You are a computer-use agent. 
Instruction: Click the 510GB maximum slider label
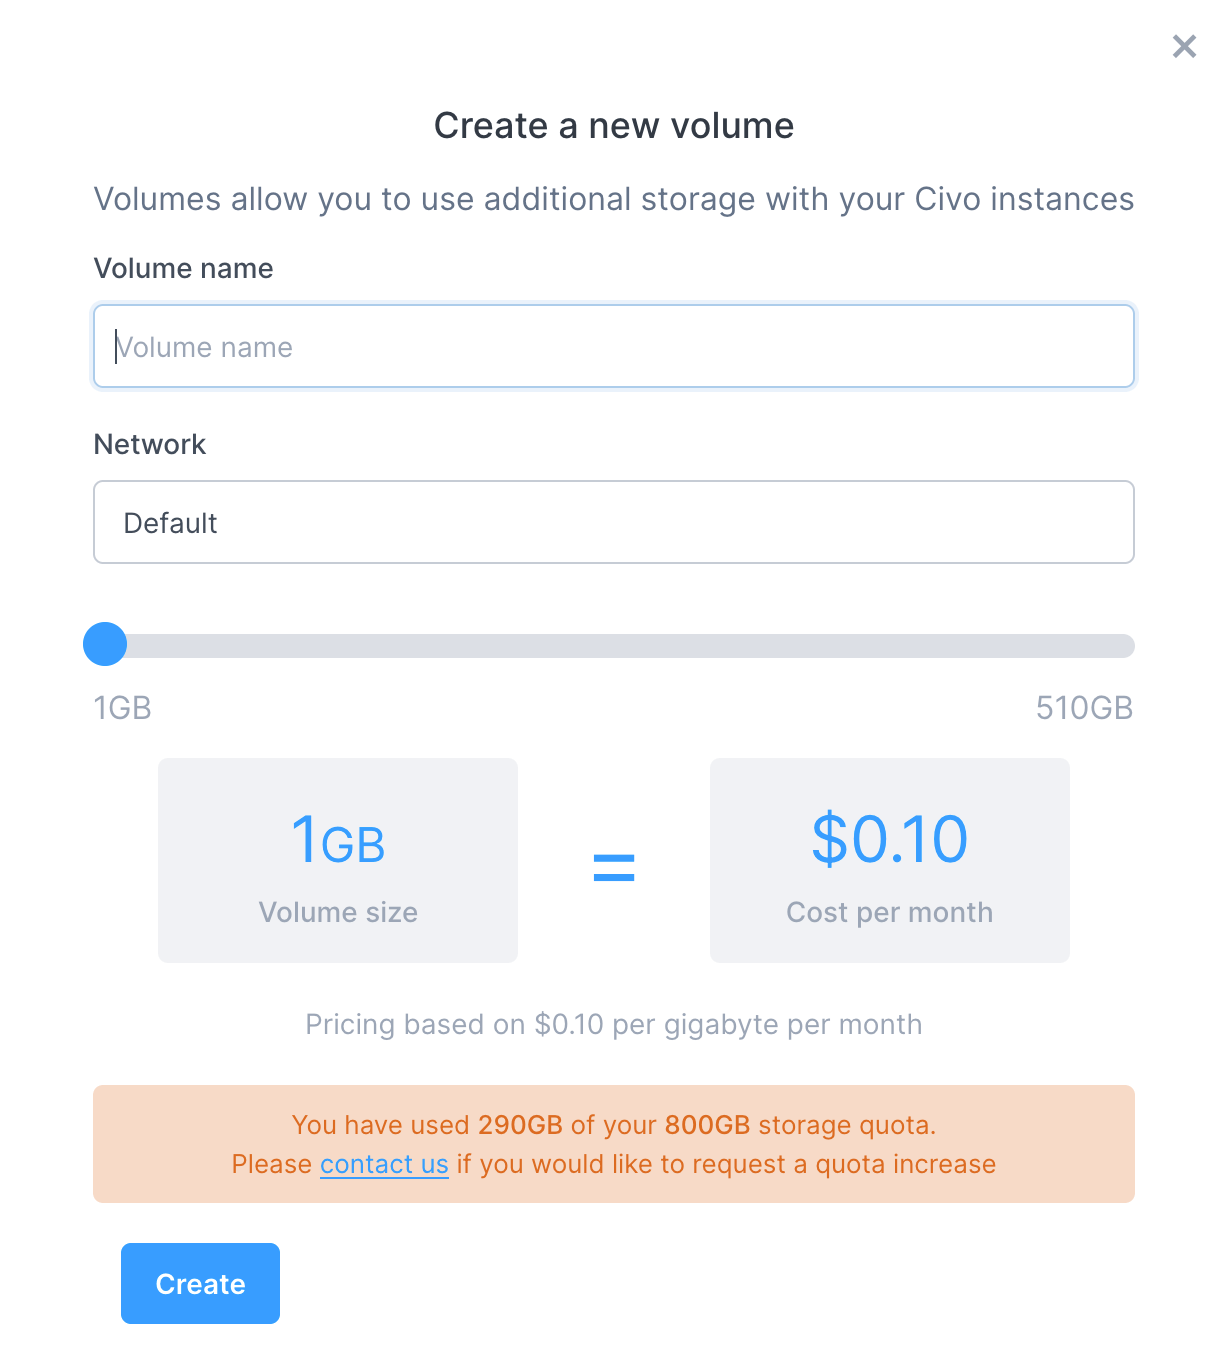pos(1084,709)
